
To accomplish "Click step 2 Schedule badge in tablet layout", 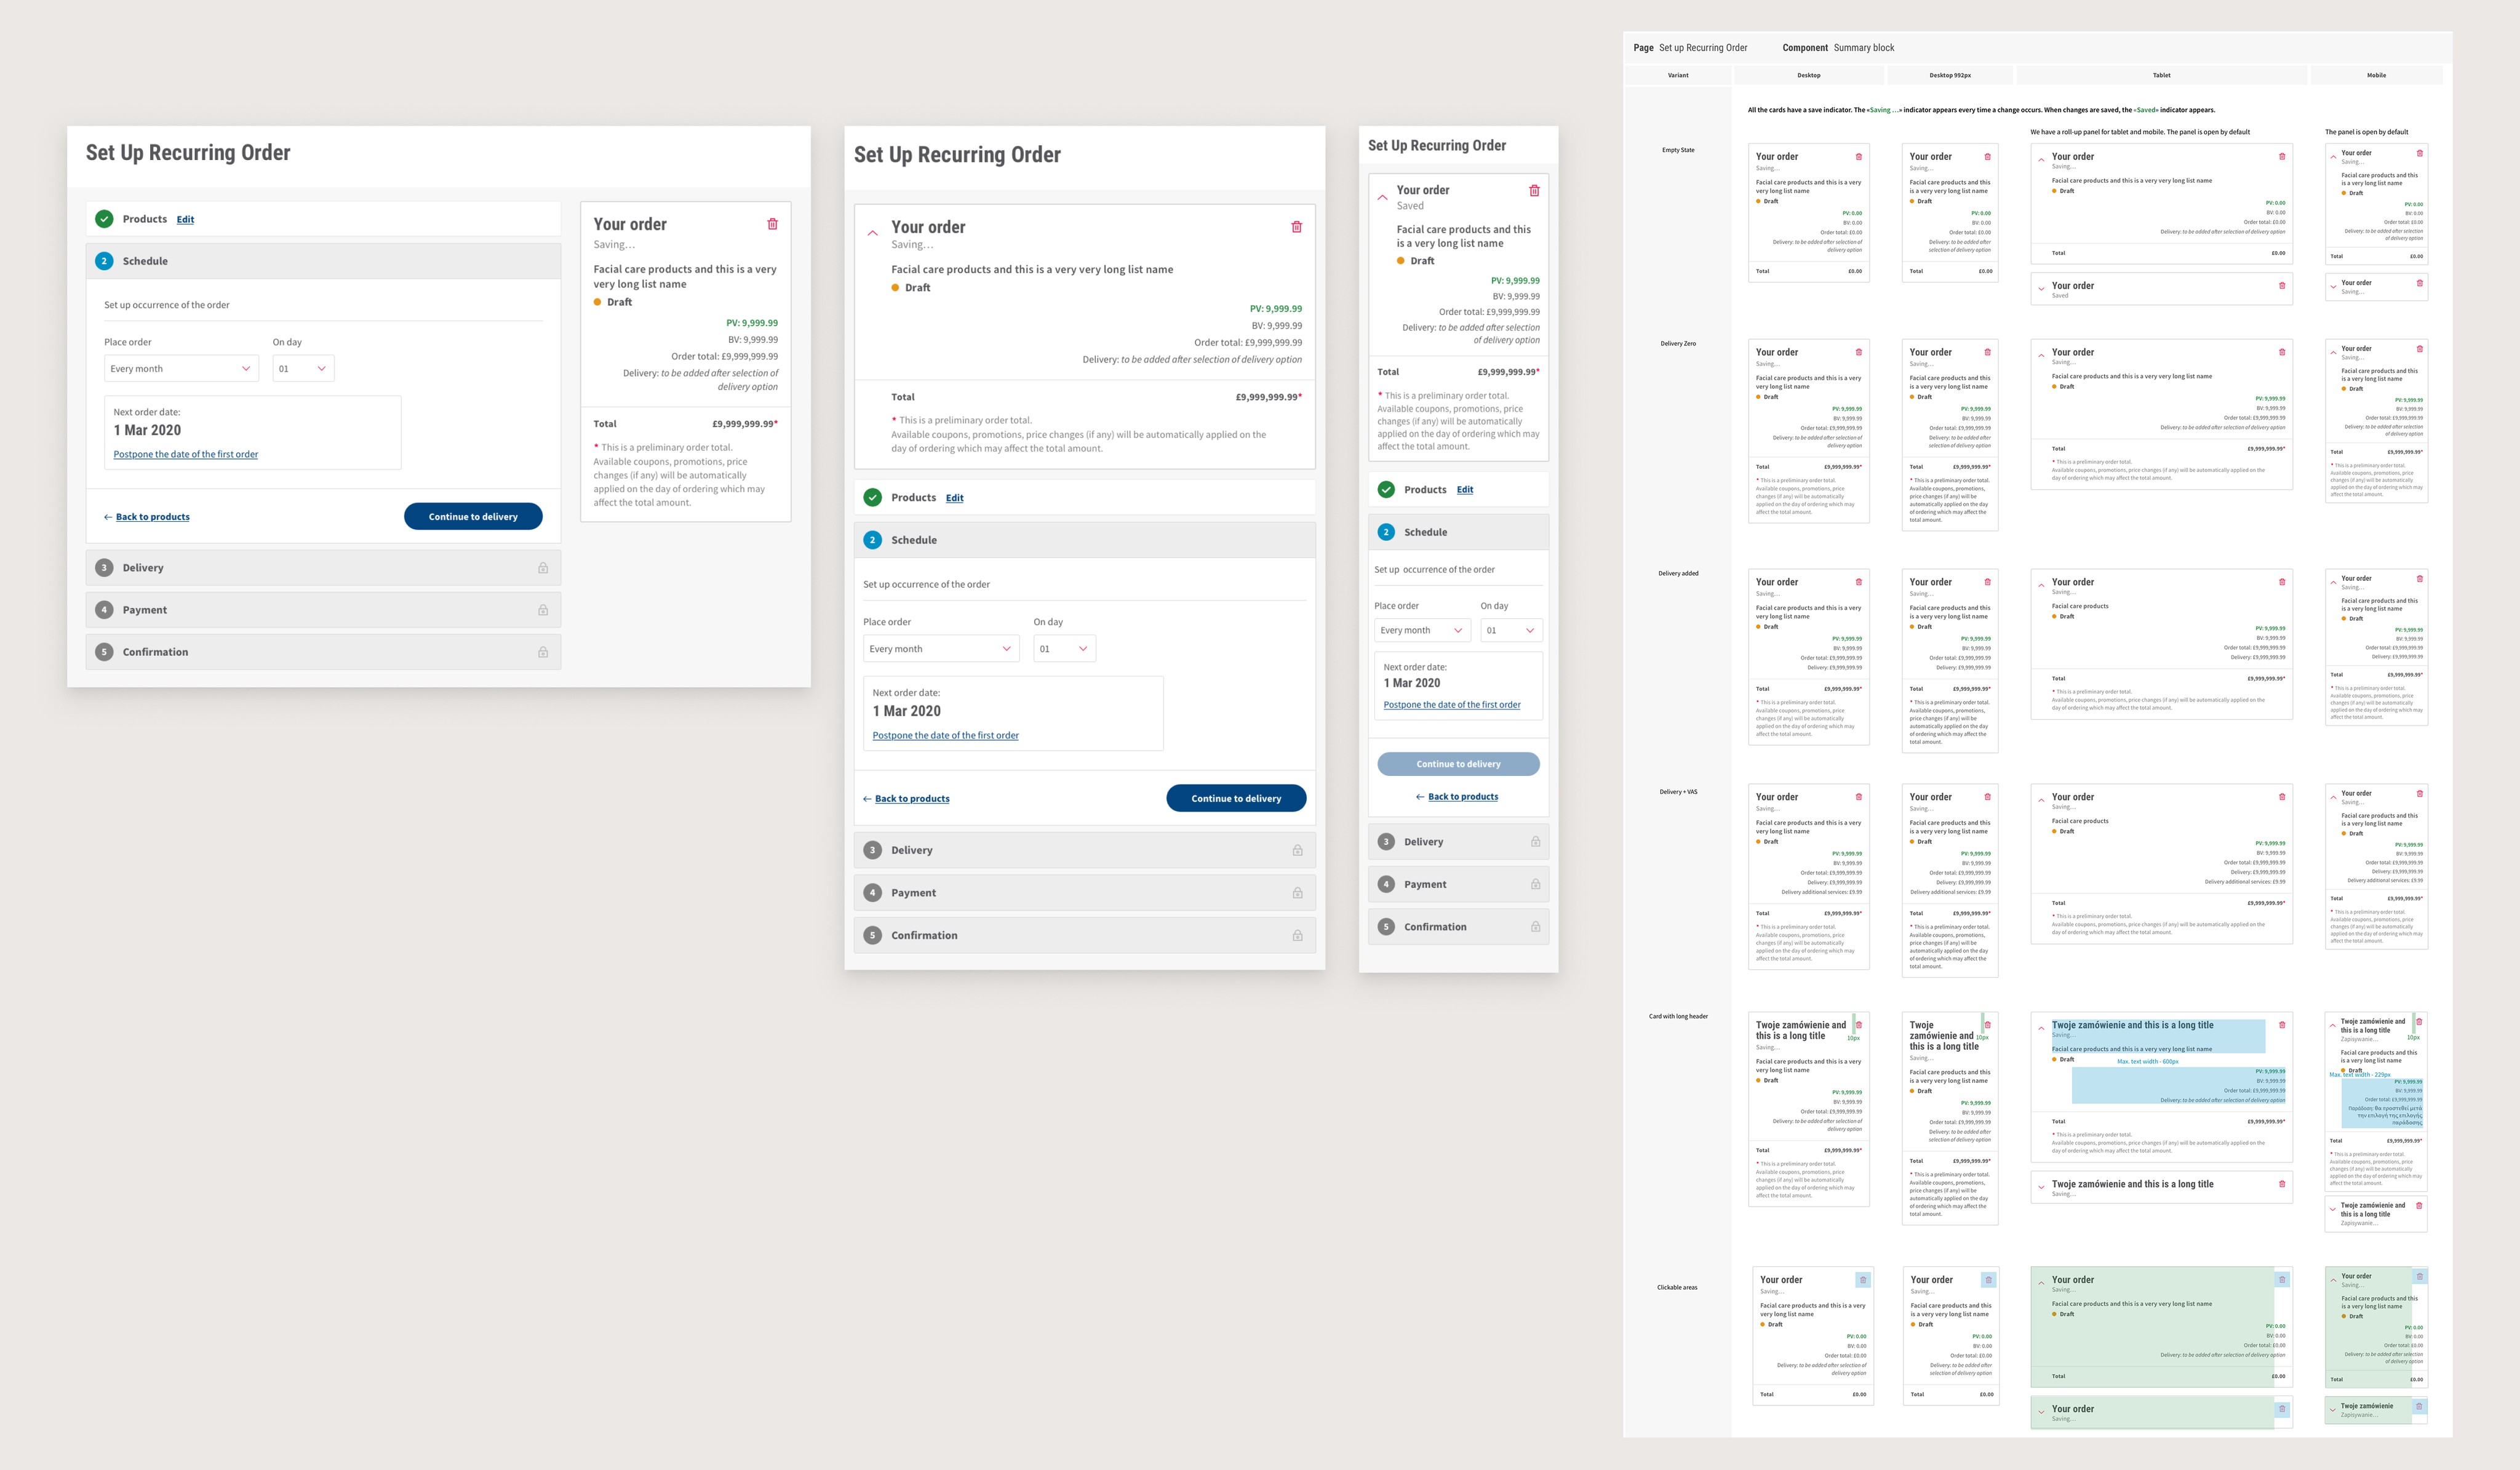I will 872,540.
